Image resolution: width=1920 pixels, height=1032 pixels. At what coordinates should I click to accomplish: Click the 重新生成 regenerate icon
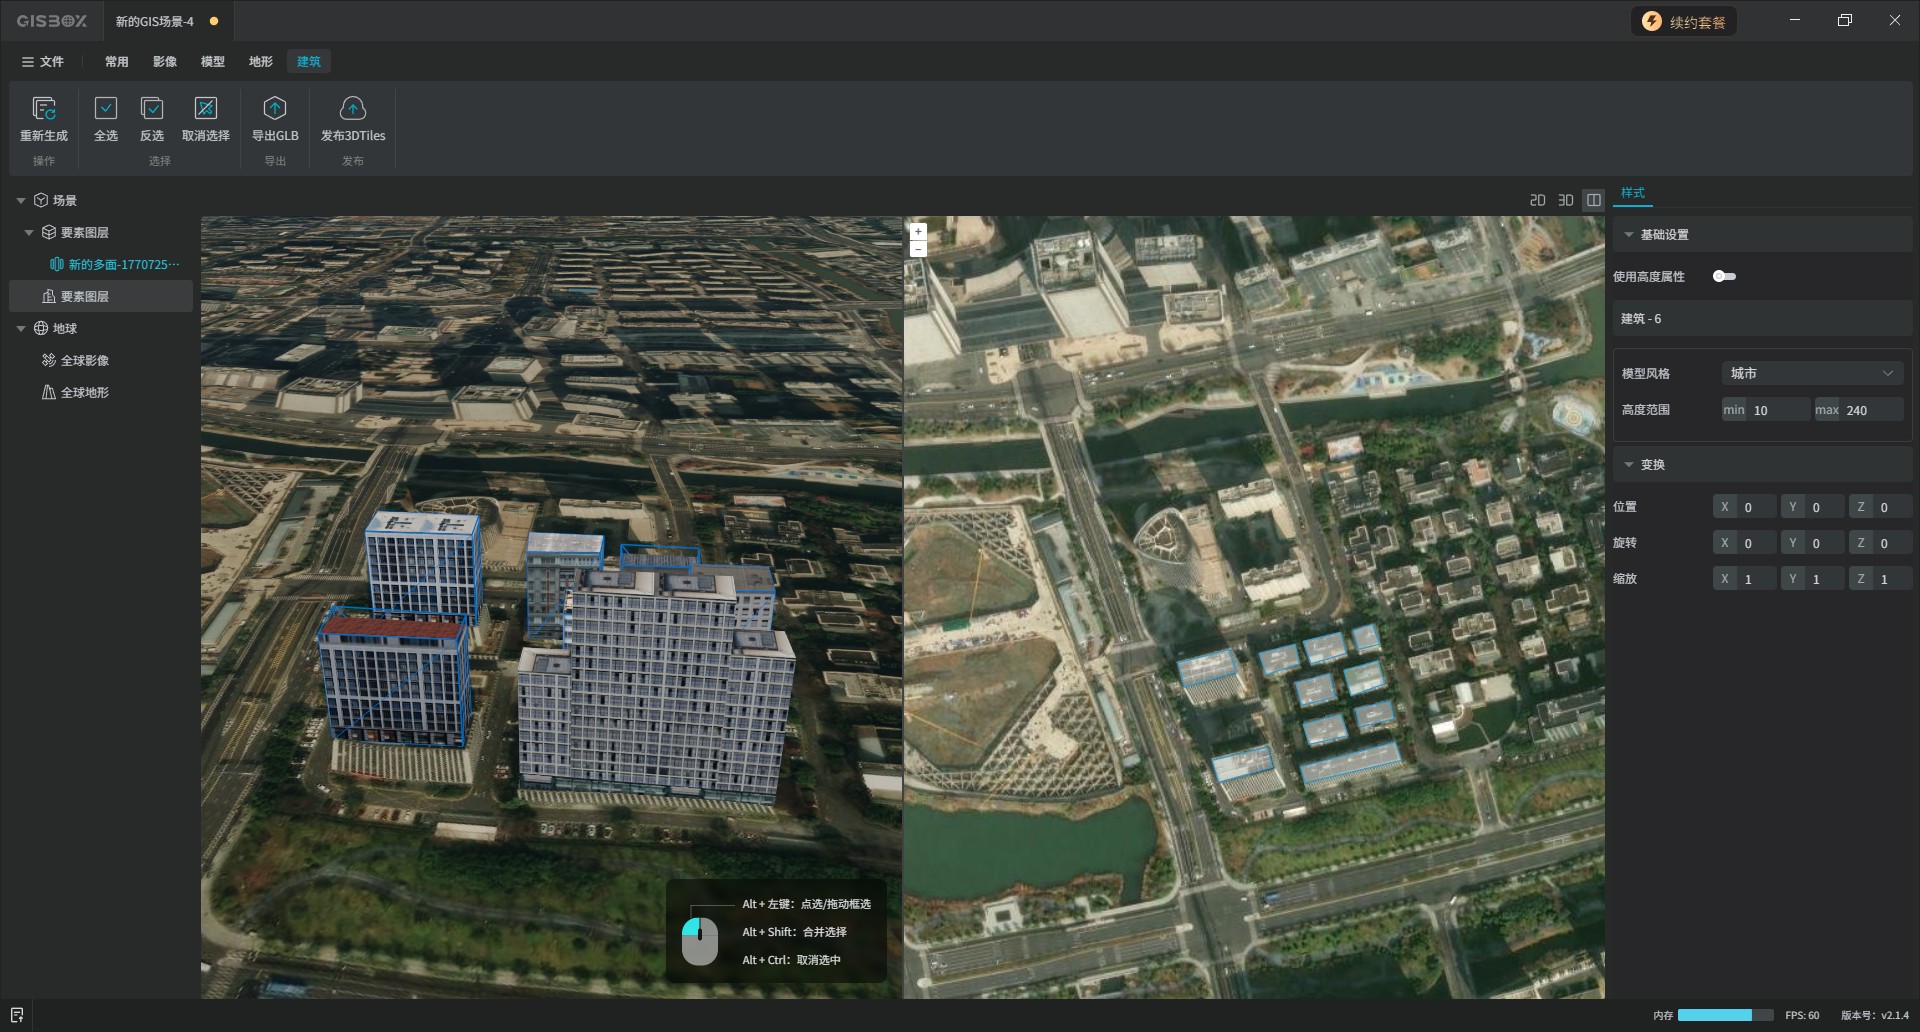[44, 108]
